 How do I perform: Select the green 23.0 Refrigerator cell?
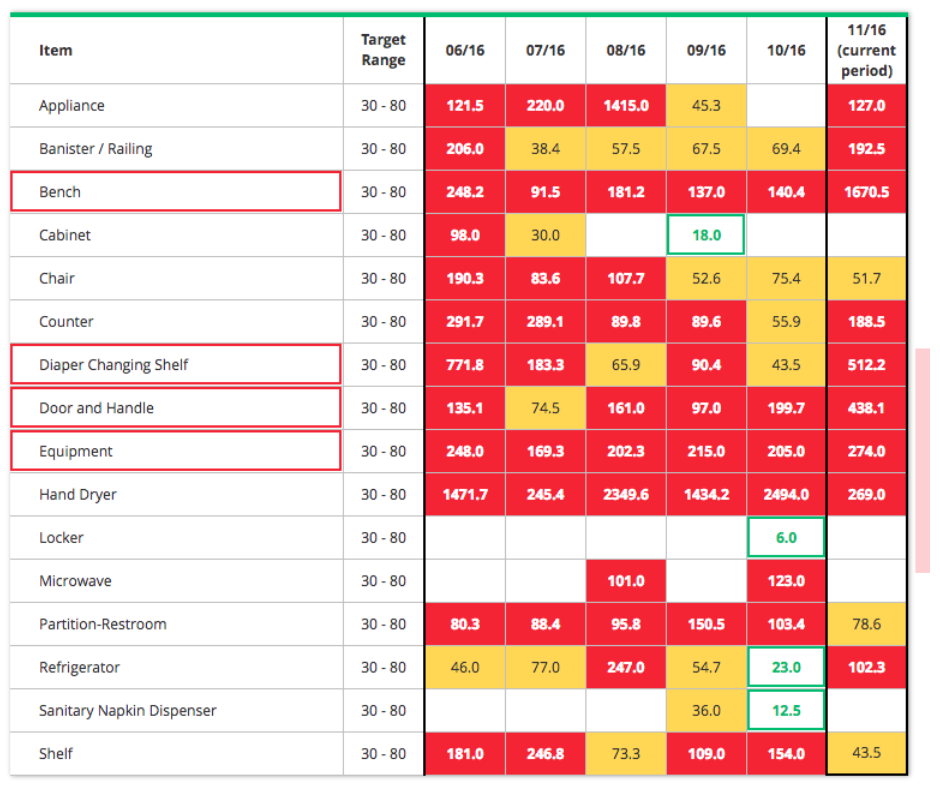click(x=786, y=667)
